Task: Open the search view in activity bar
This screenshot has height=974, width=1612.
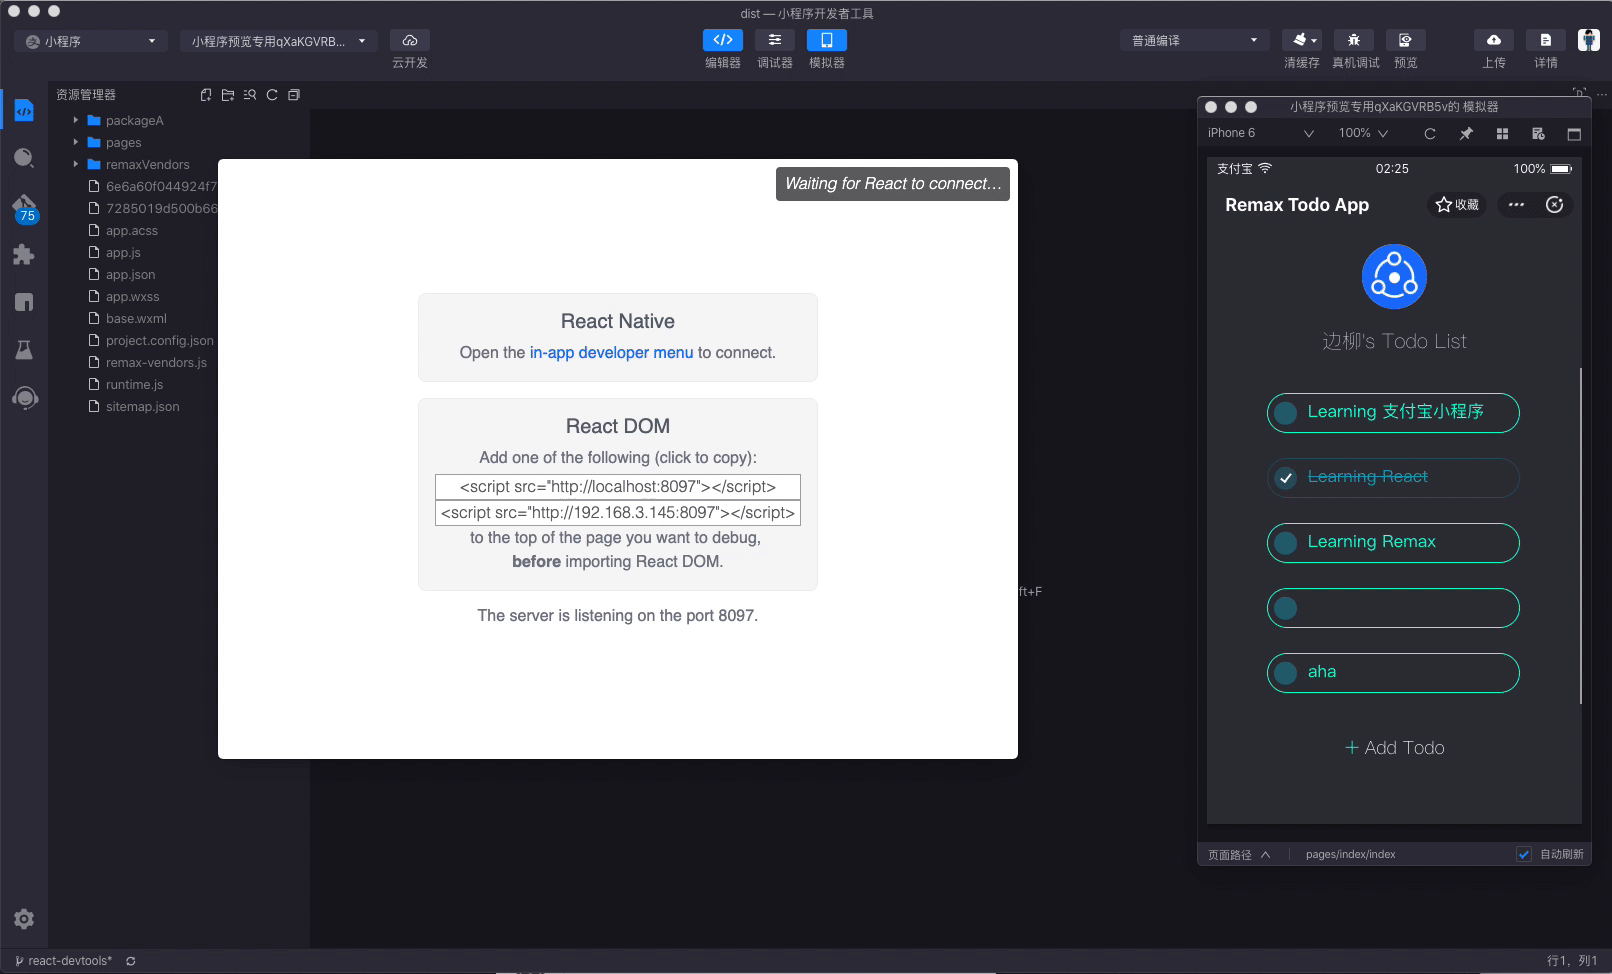Action: [x=24, y=158]
